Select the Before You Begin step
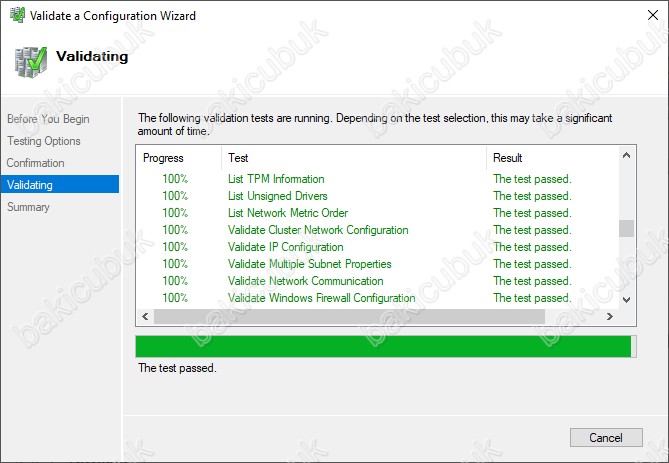This screenshot has width=669, height=463. tap(48, 119)
